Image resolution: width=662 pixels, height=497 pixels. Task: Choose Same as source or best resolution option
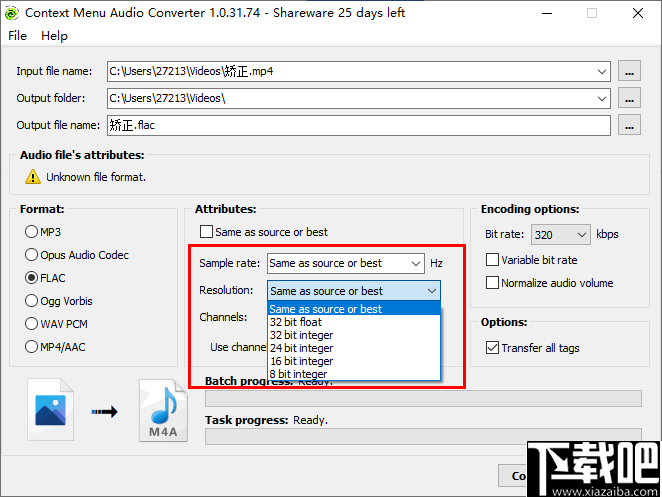tap(354, 309)
